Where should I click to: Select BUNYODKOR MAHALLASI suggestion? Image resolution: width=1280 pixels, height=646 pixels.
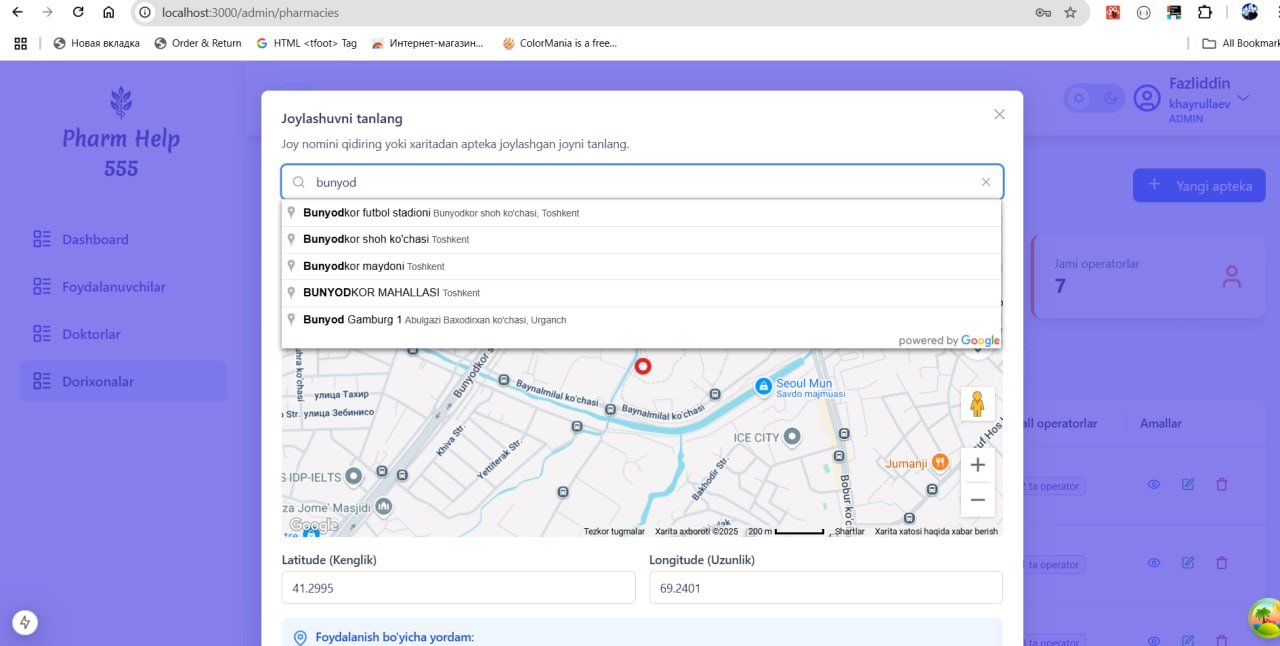point(641,293)
